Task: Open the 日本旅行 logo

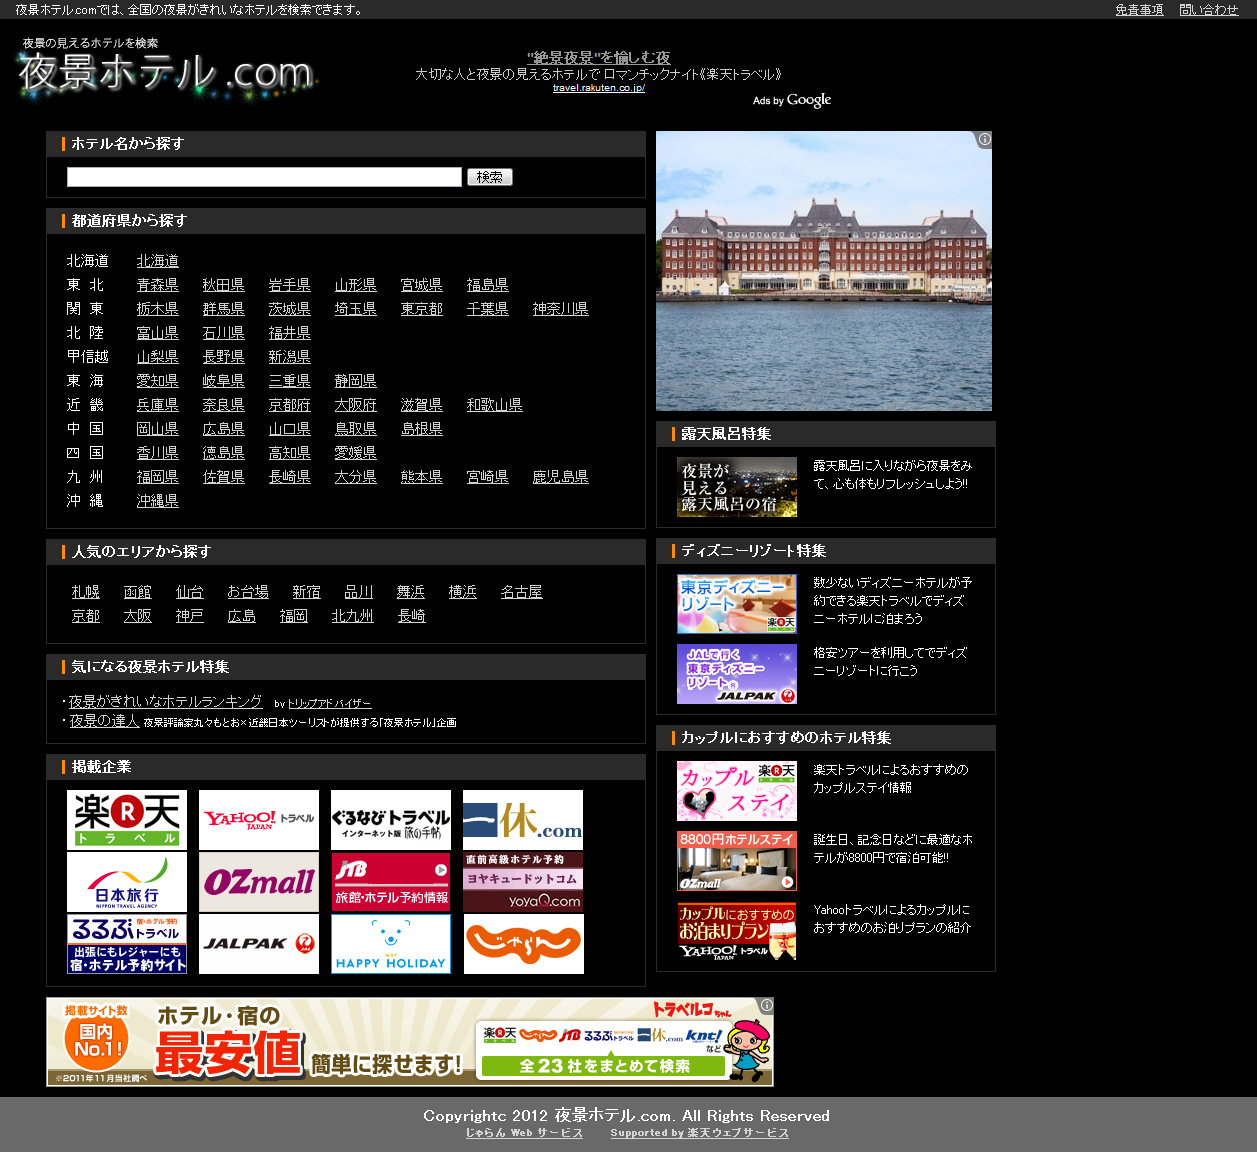Action: point(127,882)
